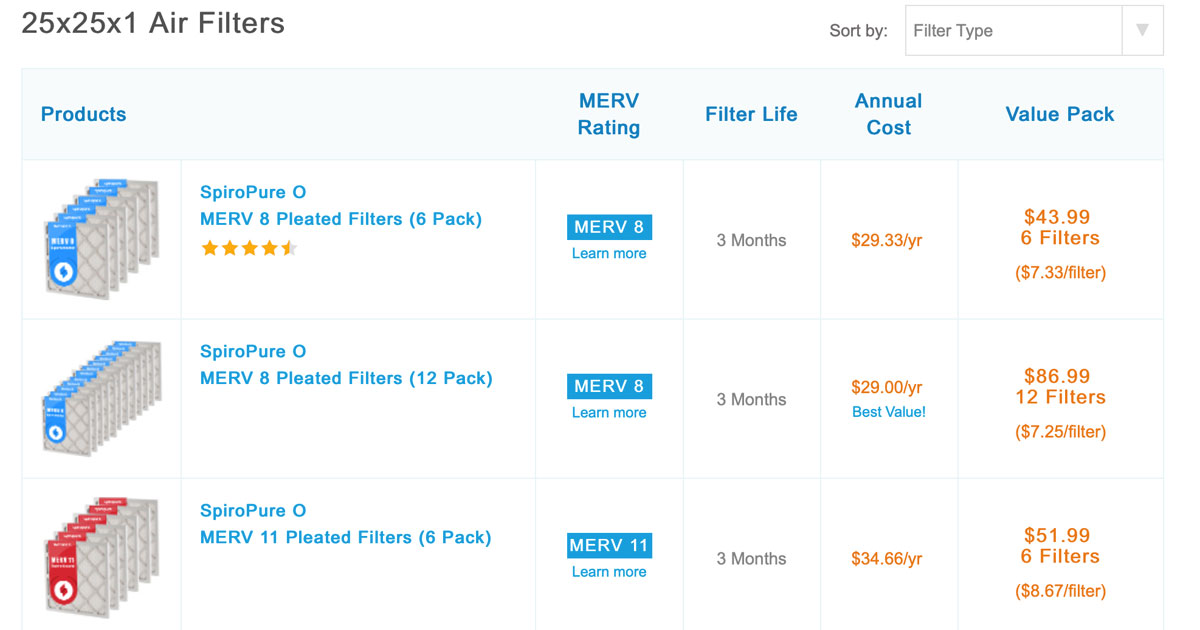The width and height of the screenshot is (1200, 630).
Task: Click the MERV 8 twelve-pack product image
Action: [102, 399]
